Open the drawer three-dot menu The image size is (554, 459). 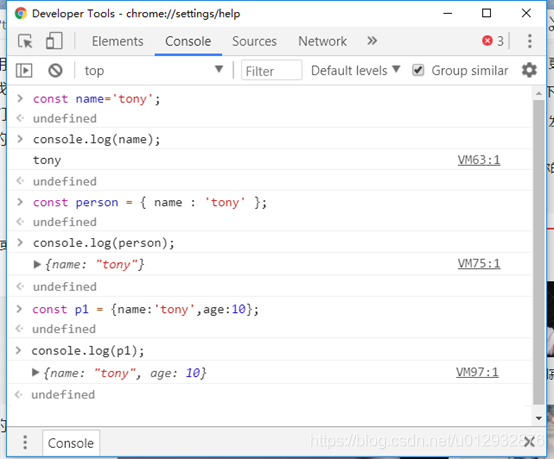pyautogui.click(x=25, y=442)
